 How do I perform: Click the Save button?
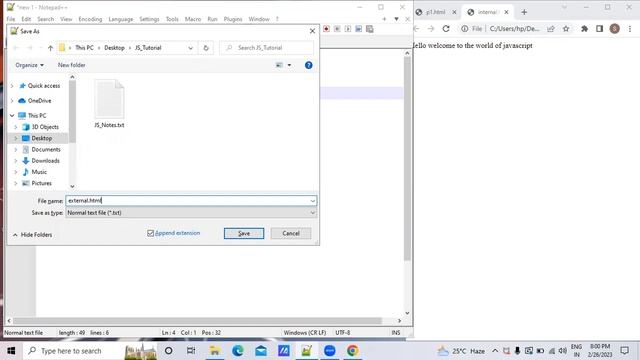[x=244, y=233]
